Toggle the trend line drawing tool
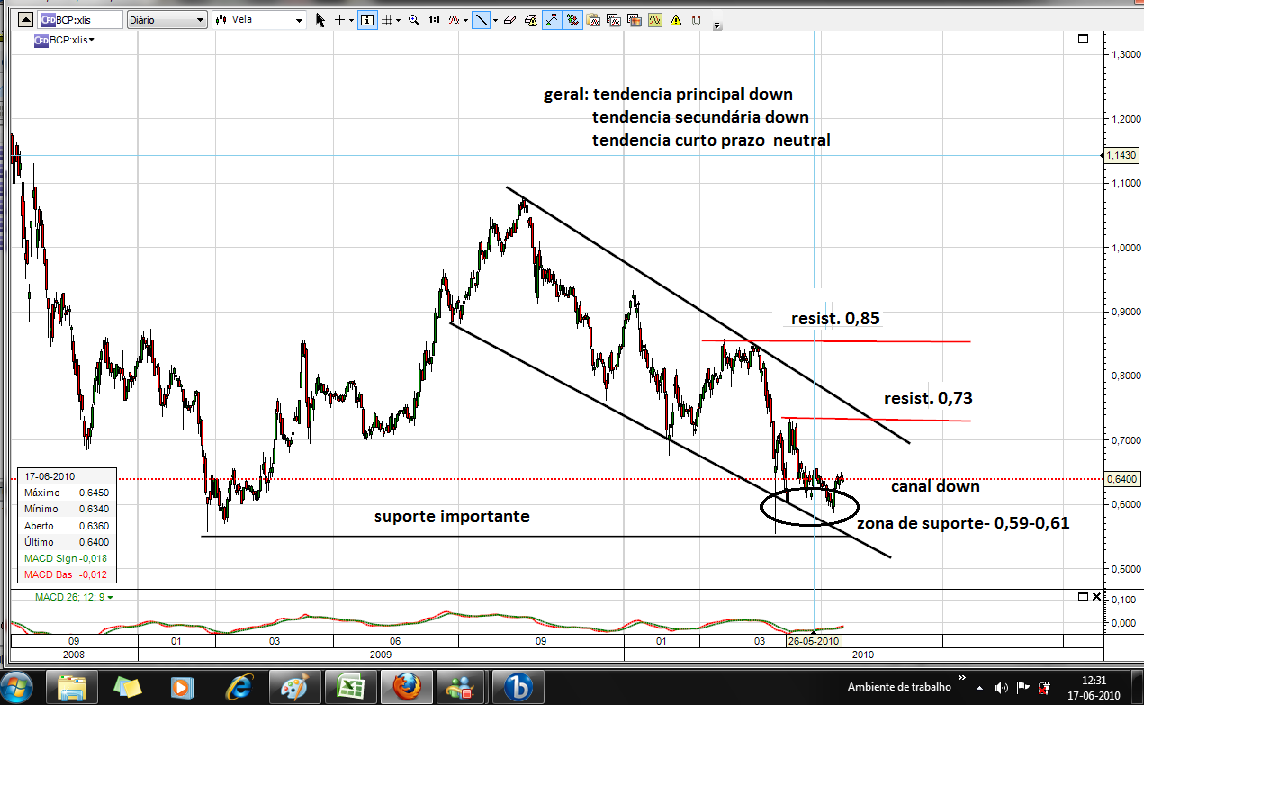 [x=481, y=19]
